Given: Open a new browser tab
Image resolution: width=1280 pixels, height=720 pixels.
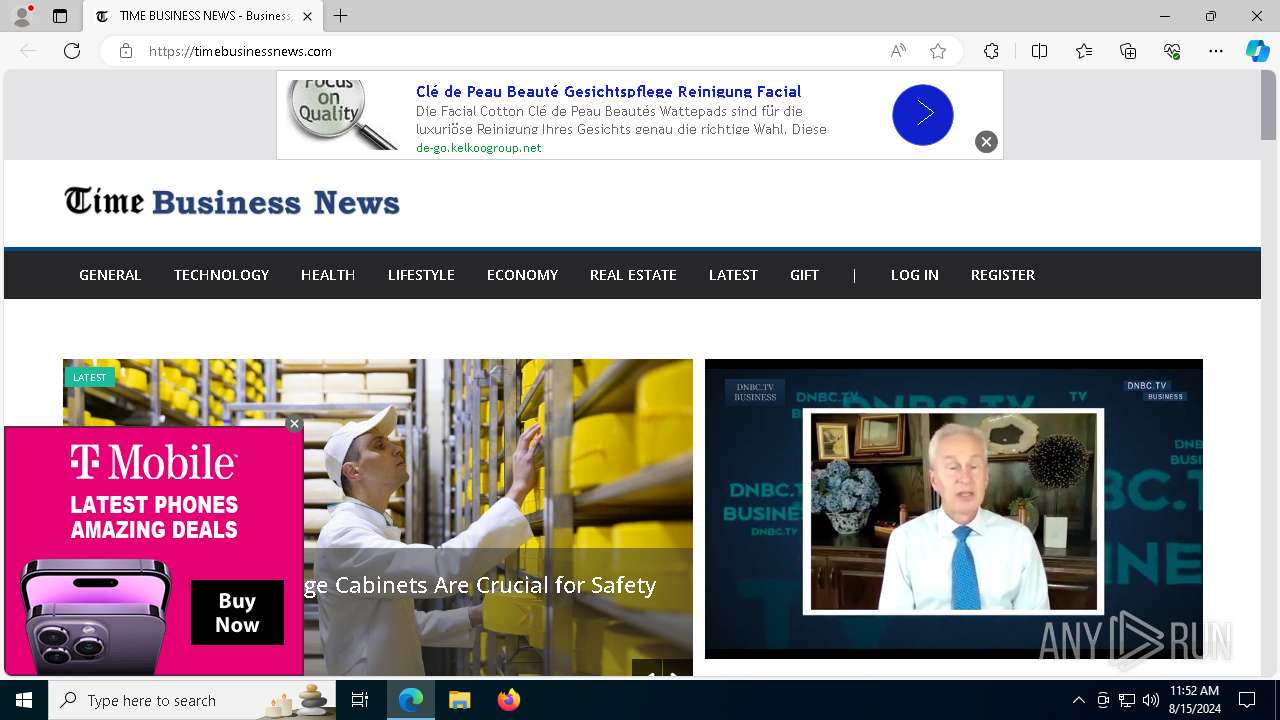Looking at the screenshot, I should tap(341, 16).
